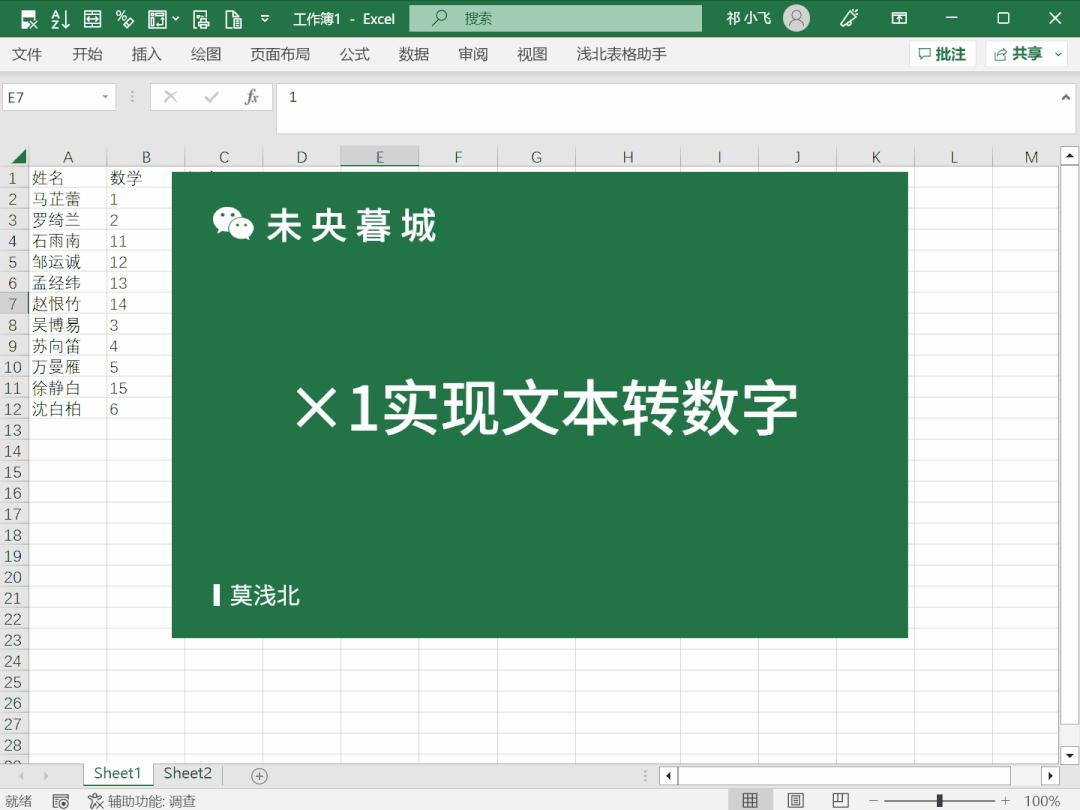This screenshot has height=810, width=1080.
Task: Cancel entry with the X formula bar icon
Action: pyautogui.click(x=170, y=97)
